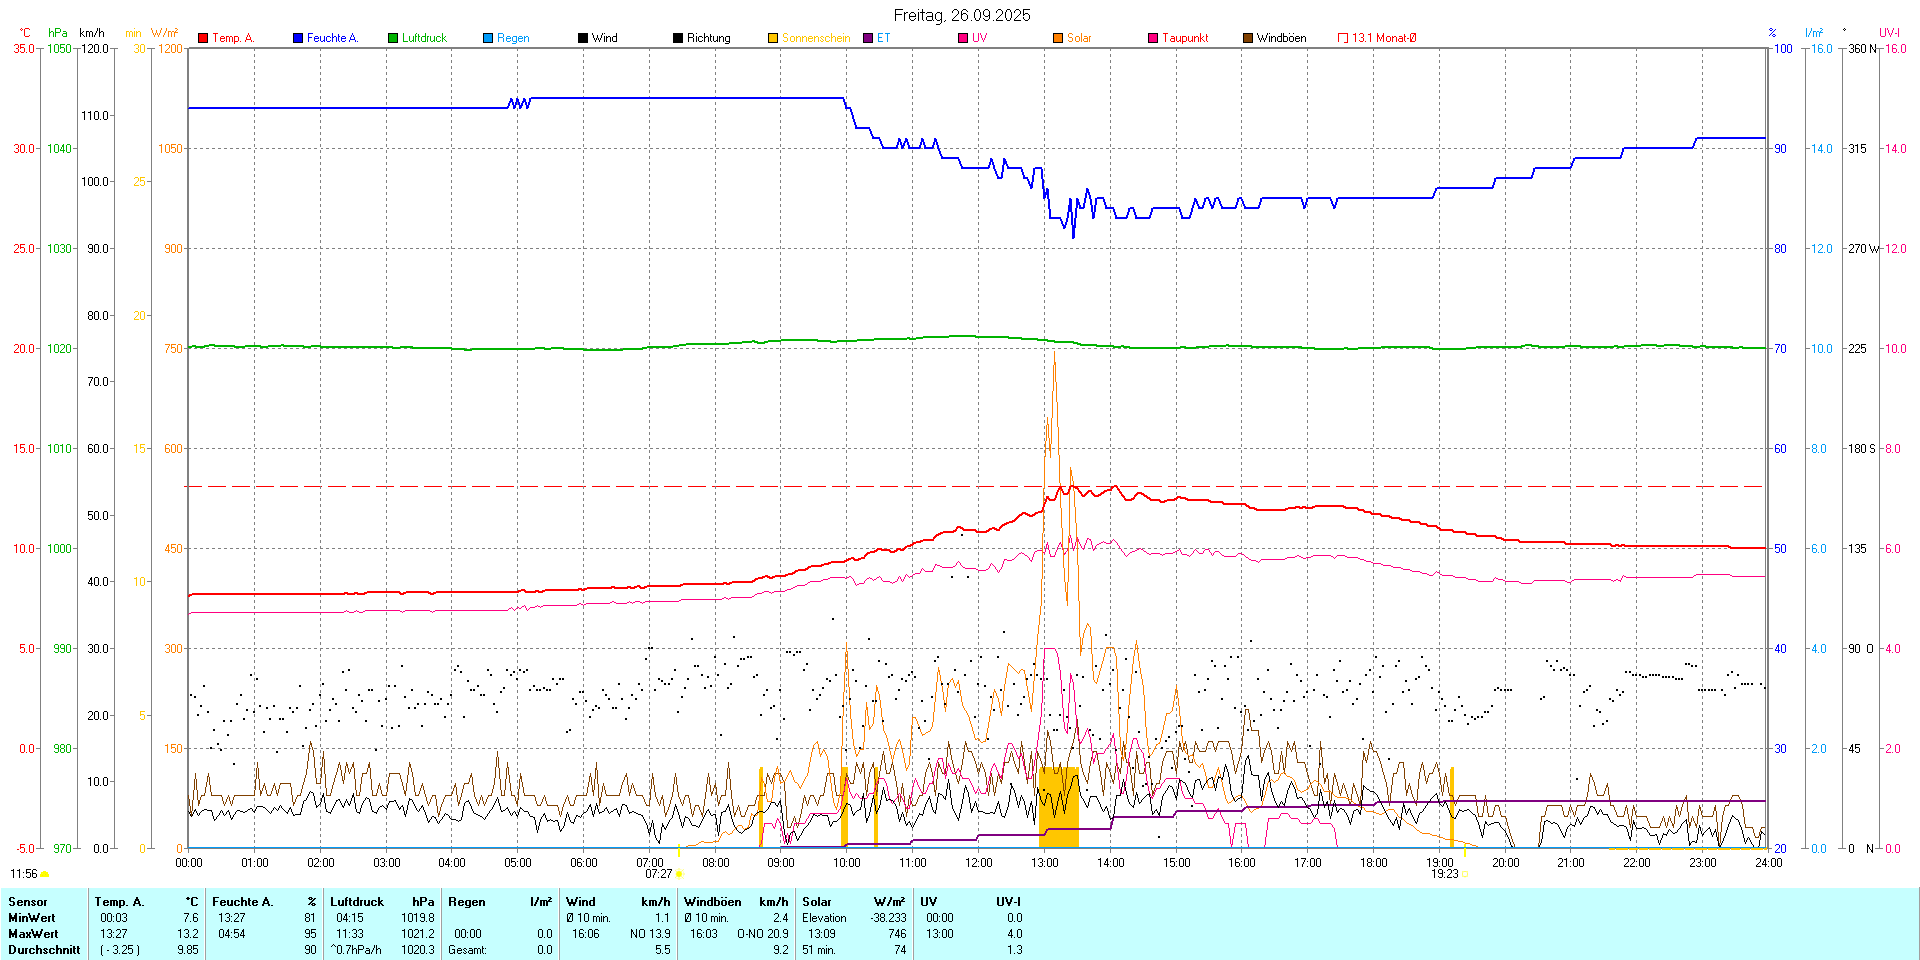Click the black Richtung legend square
Screen dimensions: 1920x960
coord(678,38)
